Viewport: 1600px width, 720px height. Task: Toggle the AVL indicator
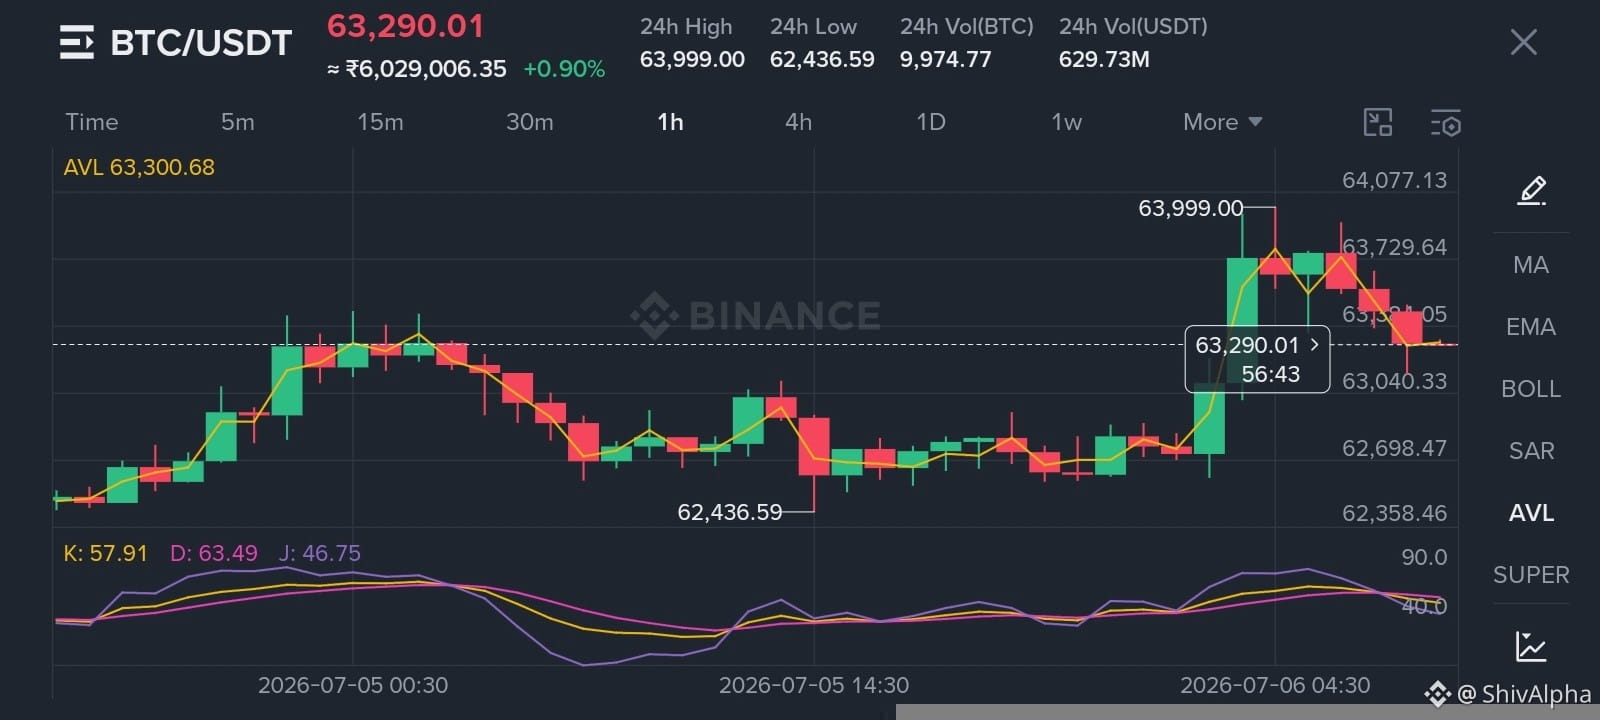tap(1531, 513)
